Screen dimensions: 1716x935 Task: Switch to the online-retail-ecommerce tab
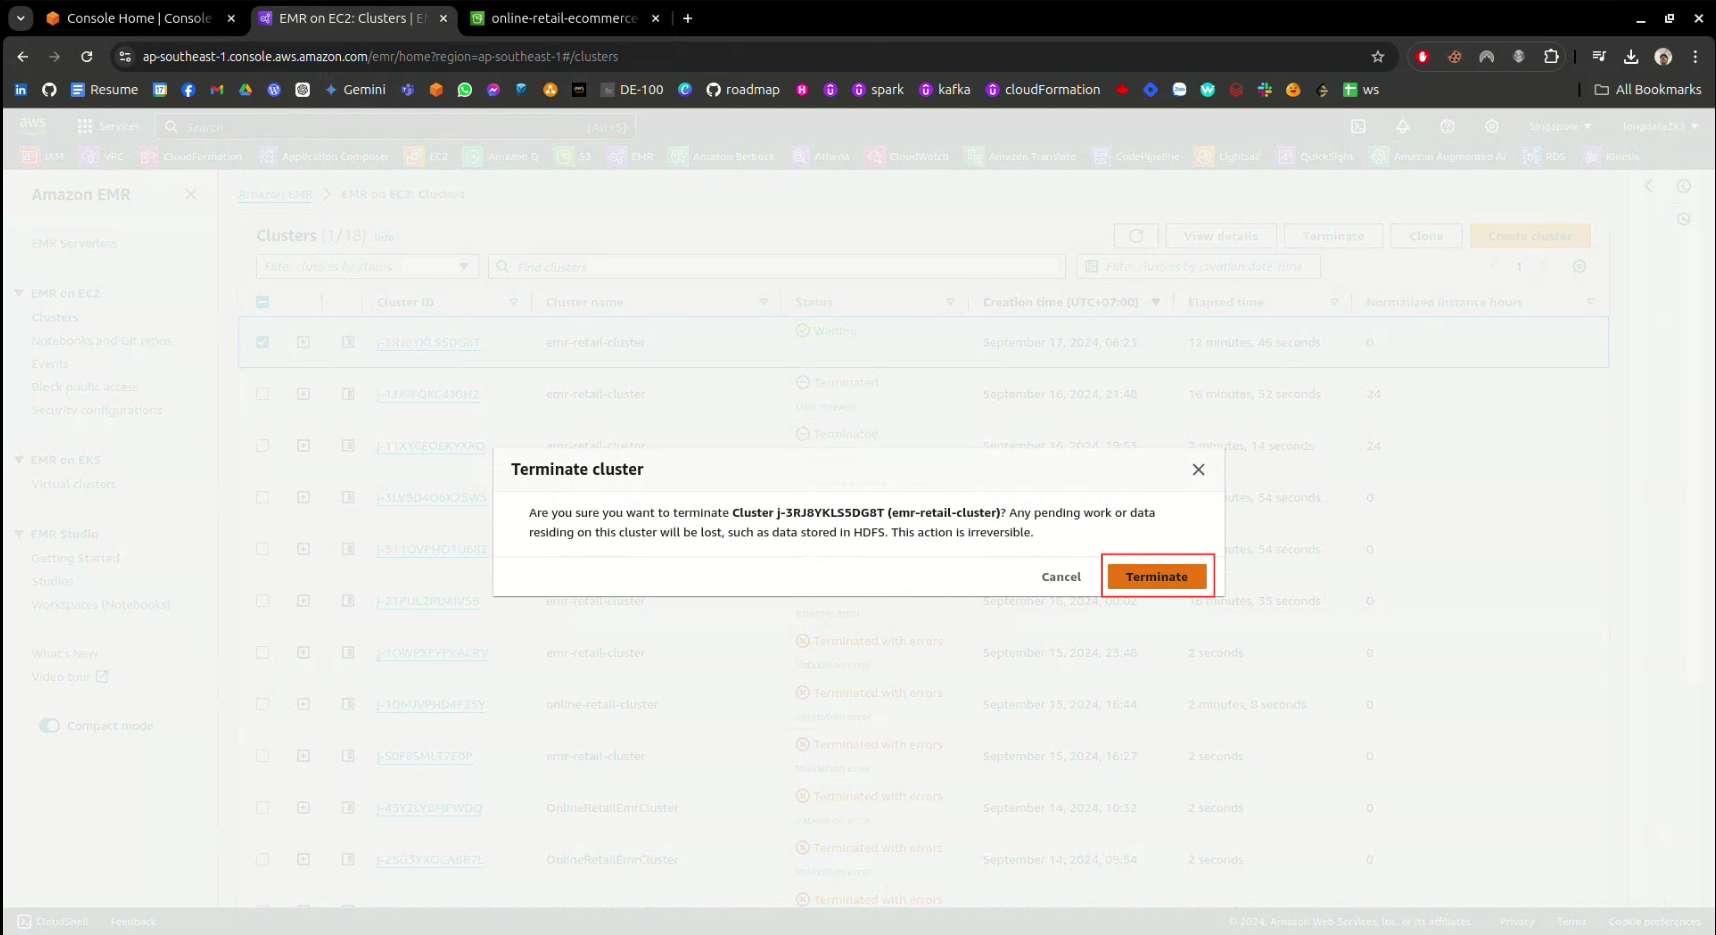click(x=563, y=18)
